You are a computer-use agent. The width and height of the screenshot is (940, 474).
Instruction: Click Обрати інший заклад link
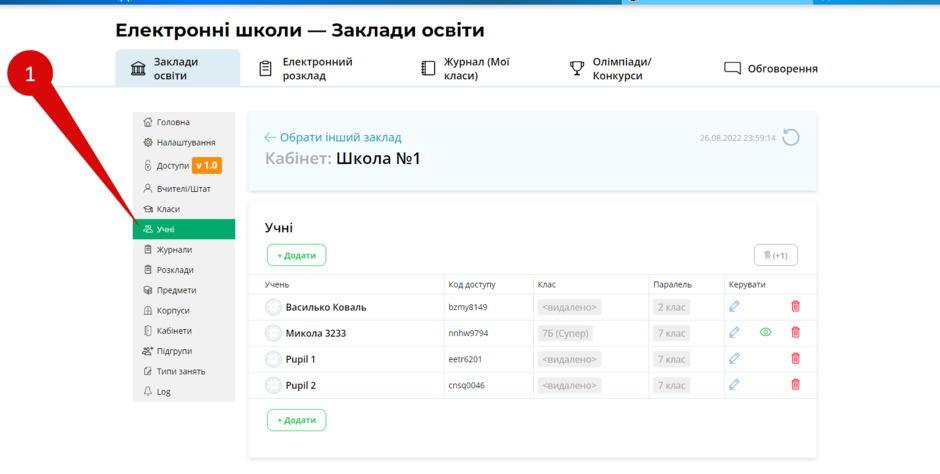click(x=333, y=138)
